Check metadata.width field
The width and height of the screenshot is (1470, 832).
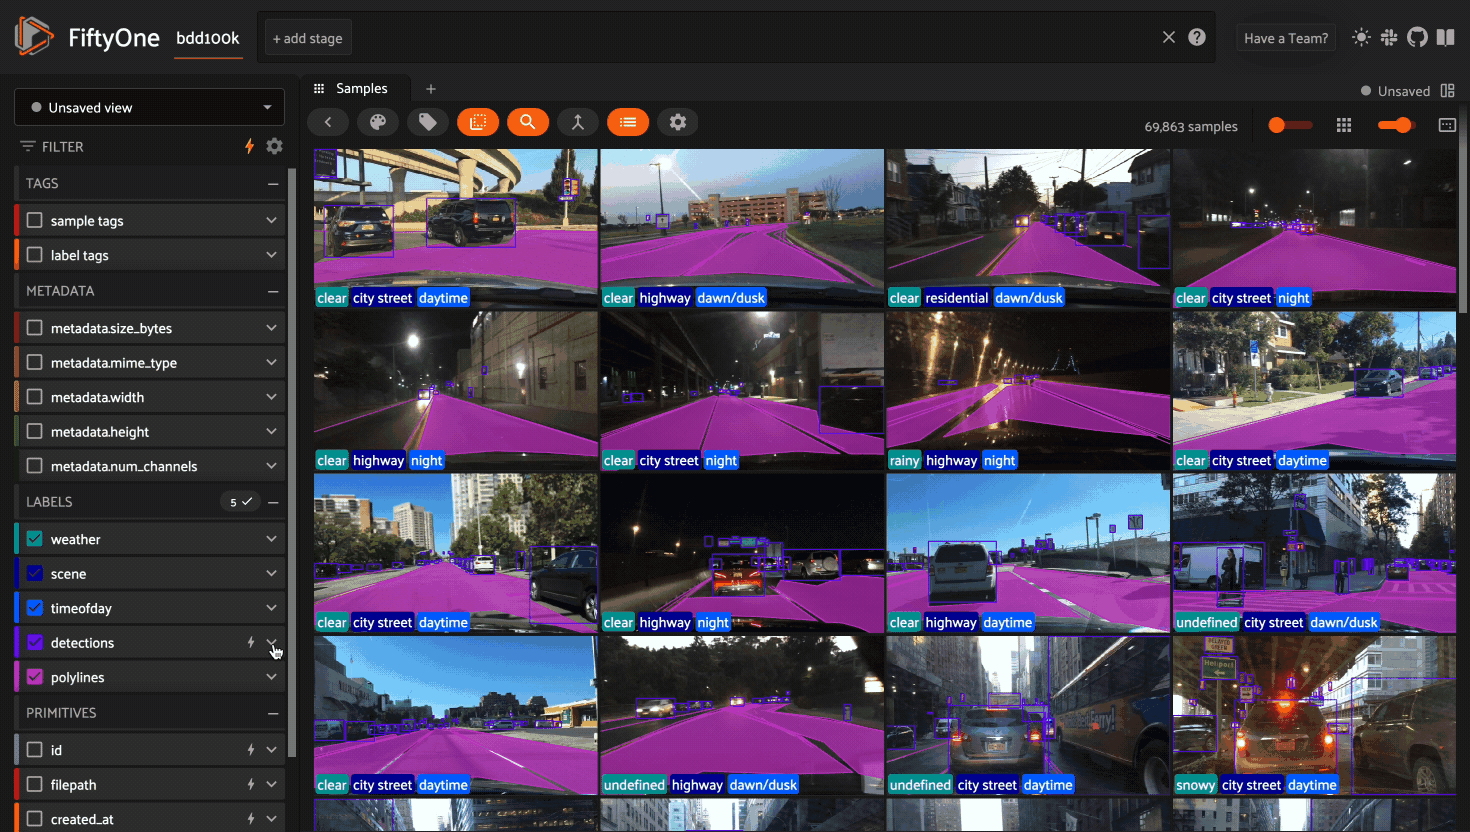(x=35, y=397)
